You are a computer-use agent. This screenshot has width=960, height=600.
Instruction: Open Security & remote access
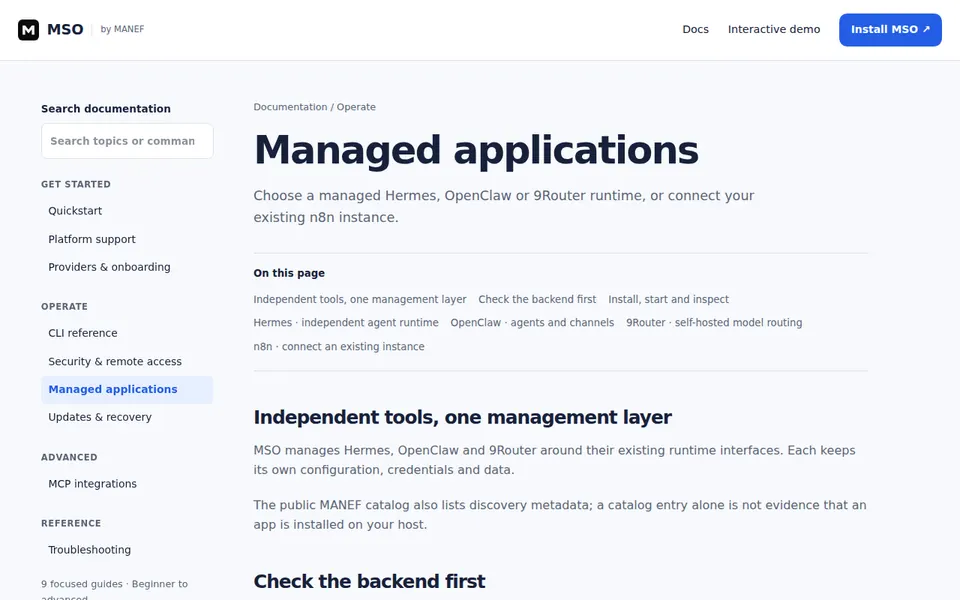pyautogui.click(x=115, y=362)
